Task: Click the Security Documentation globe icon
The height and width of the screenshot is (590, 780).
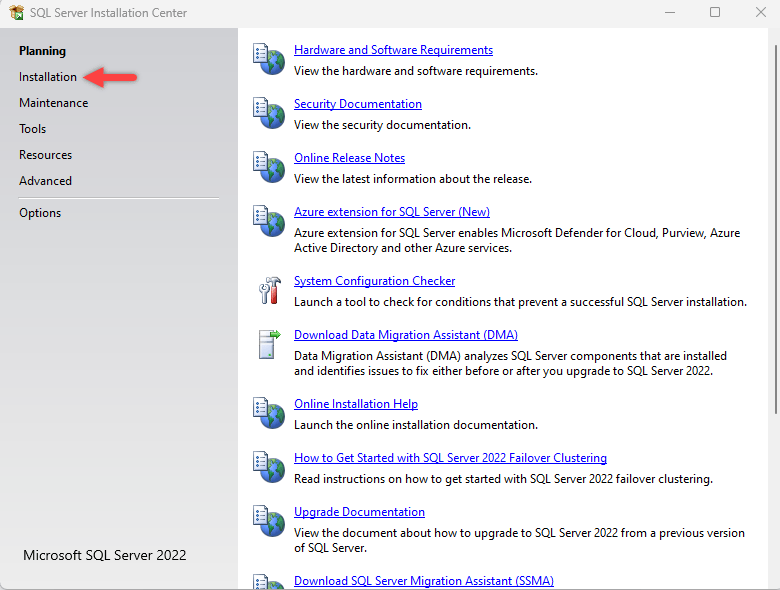Action: [269, 113]
